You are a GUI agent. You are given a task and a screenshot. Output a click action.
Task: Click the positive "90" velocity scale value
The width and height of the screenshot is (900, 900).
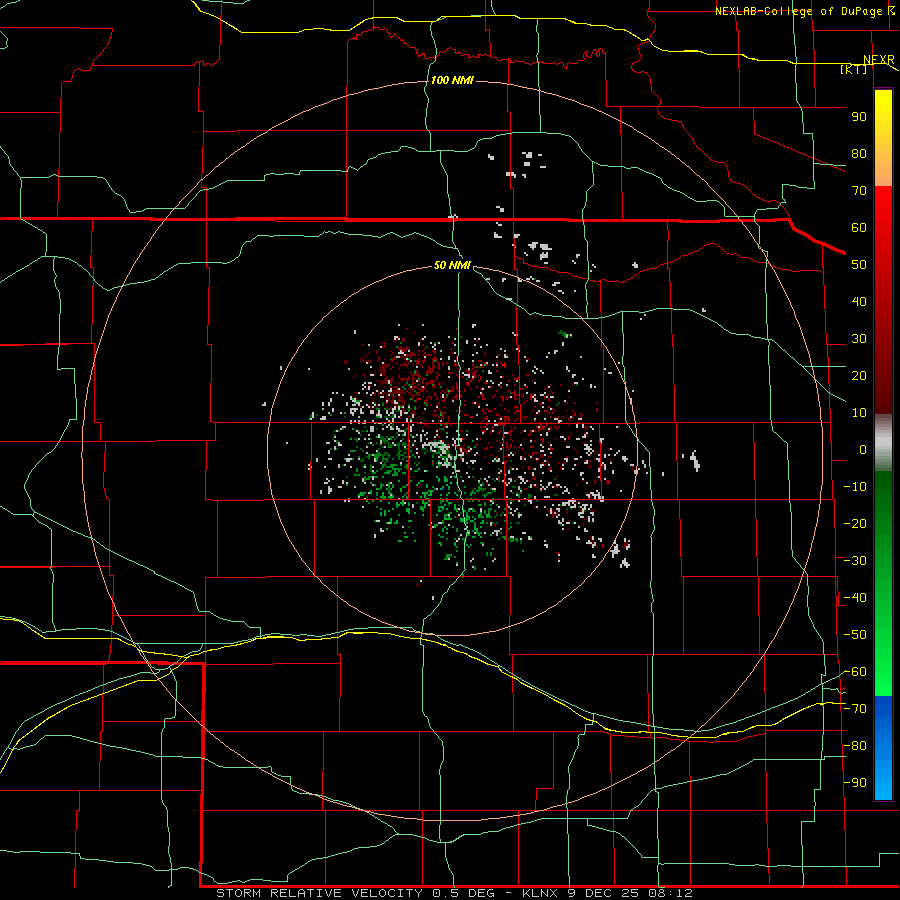coord(859,117)
